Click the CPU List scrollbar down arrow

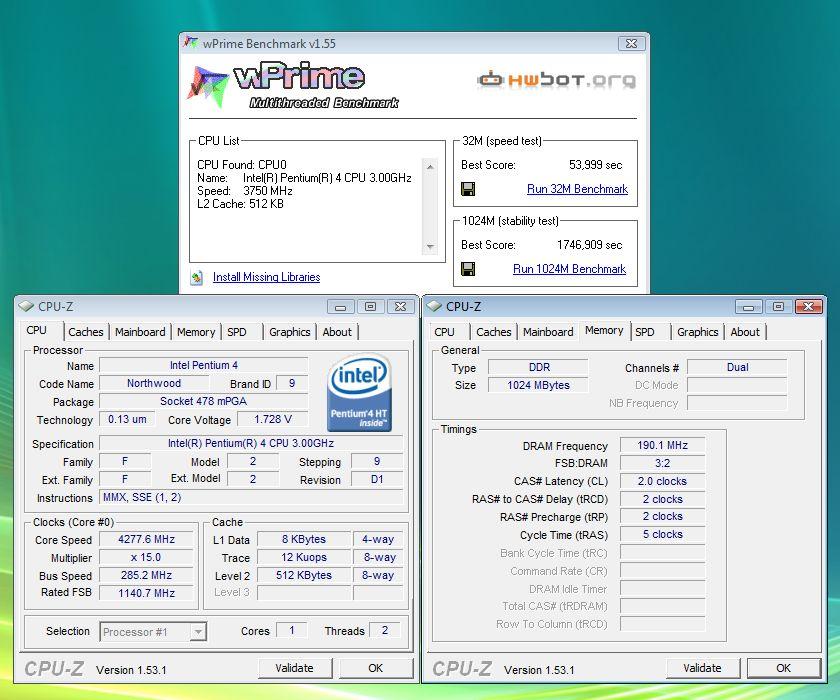(430, 246)
